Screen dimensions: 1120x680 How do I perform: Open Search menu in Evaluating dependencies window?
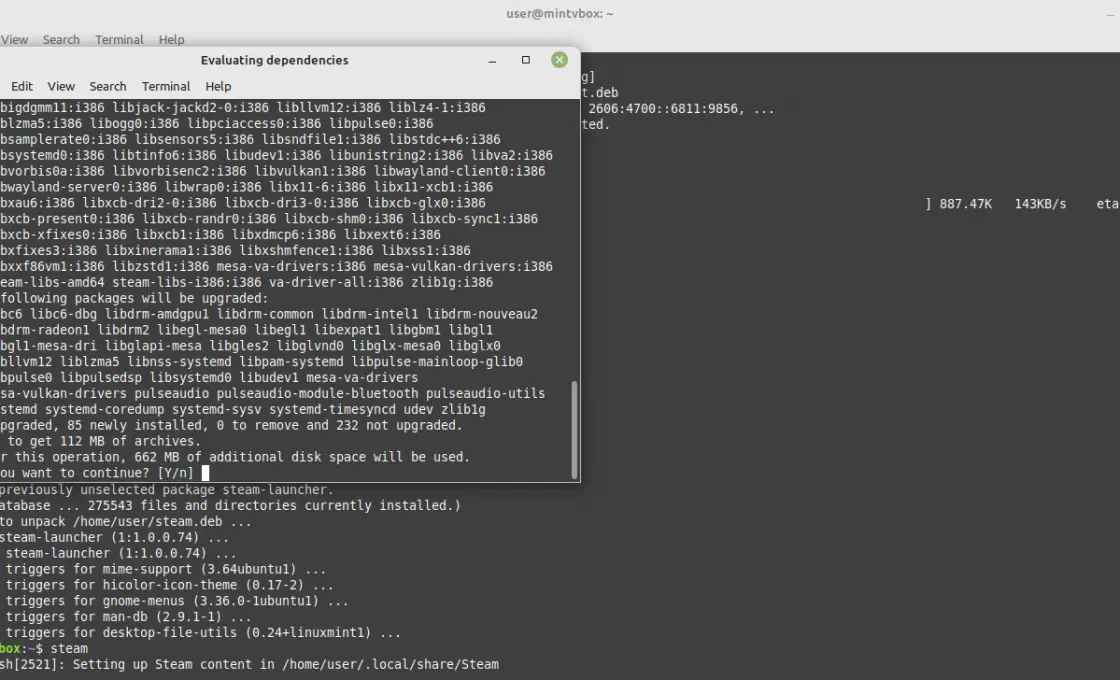[108, 86]
